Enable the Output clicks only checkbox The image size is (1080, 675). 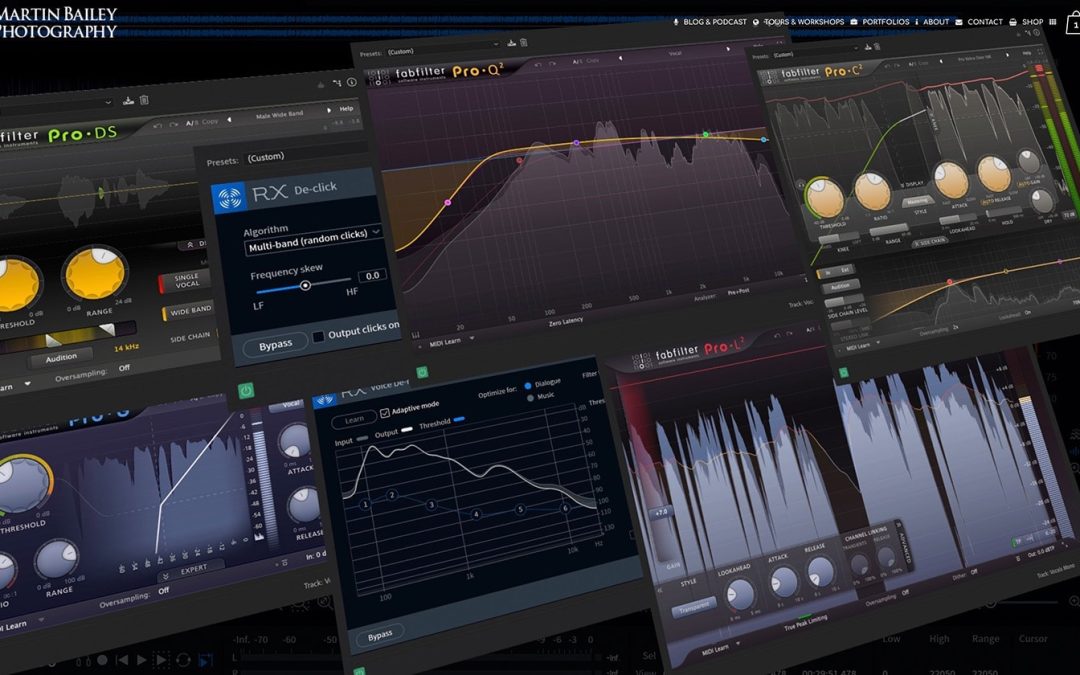pos(318,336)
